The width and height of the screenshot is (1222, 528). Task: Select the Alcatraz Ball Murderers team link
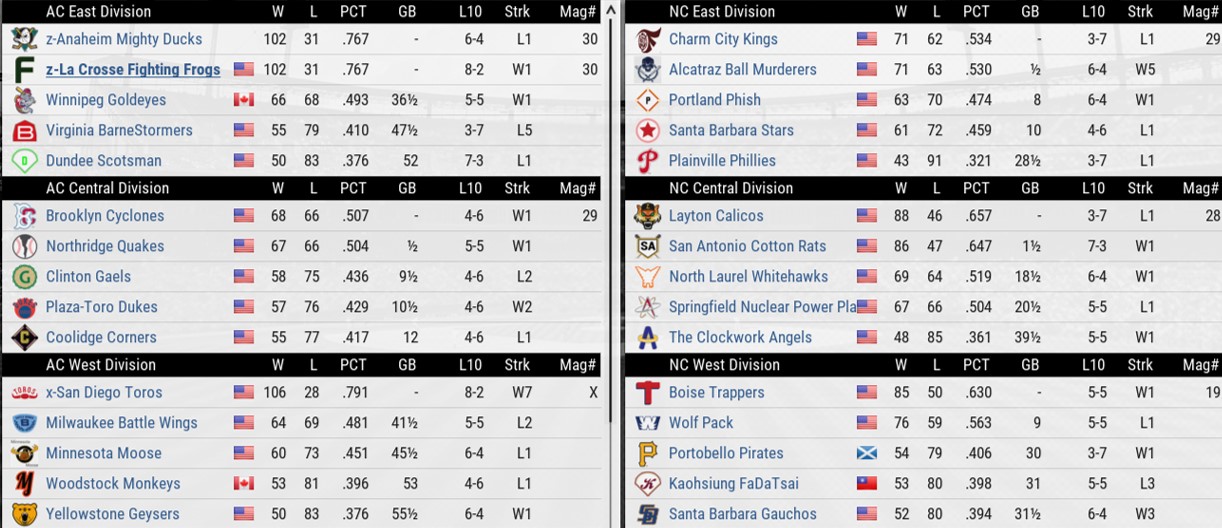point(742,70)
